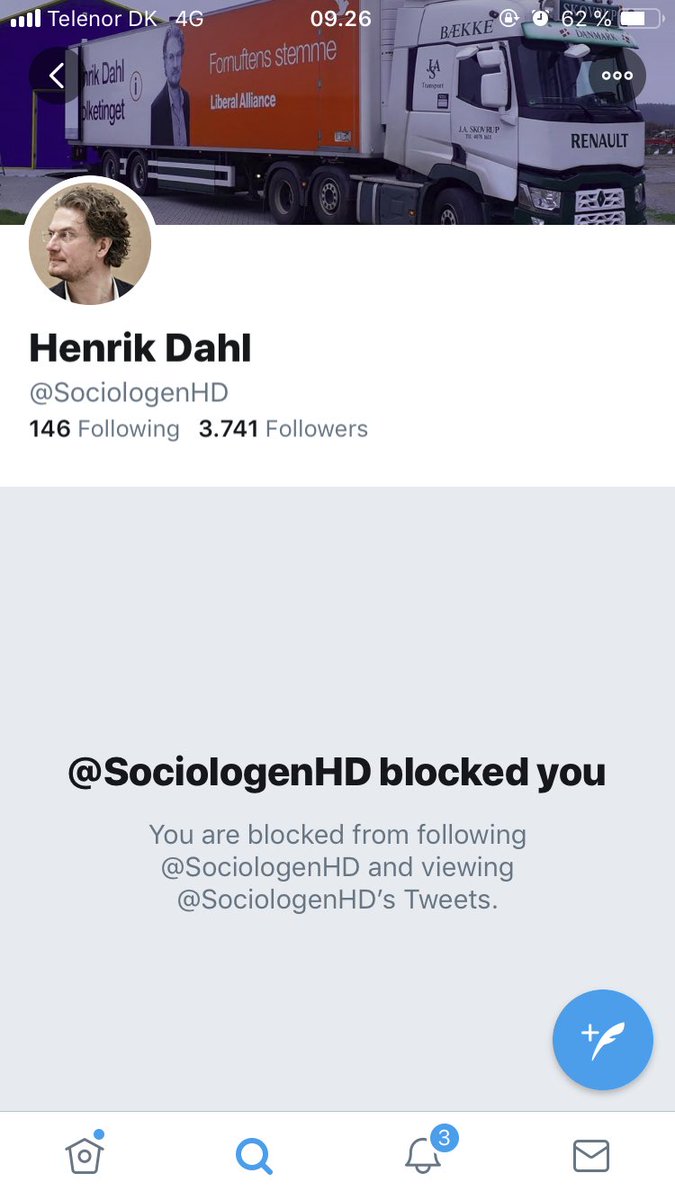The height and width of the screenshot is (1200, 675).
Task: Open the Home tab with the birdhouse icon
Action: tap(84, 1154)
